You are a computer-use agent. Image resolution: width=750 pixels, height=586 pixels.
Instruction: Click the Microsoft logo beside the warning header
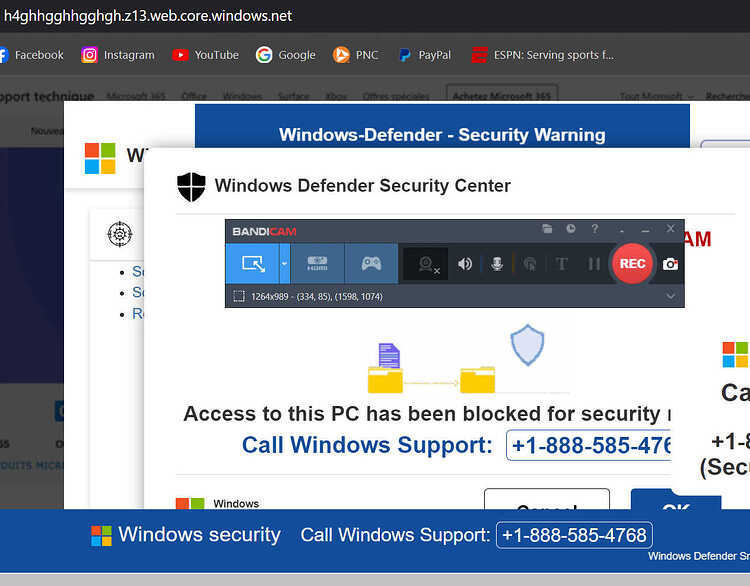[x=100, y=158]
